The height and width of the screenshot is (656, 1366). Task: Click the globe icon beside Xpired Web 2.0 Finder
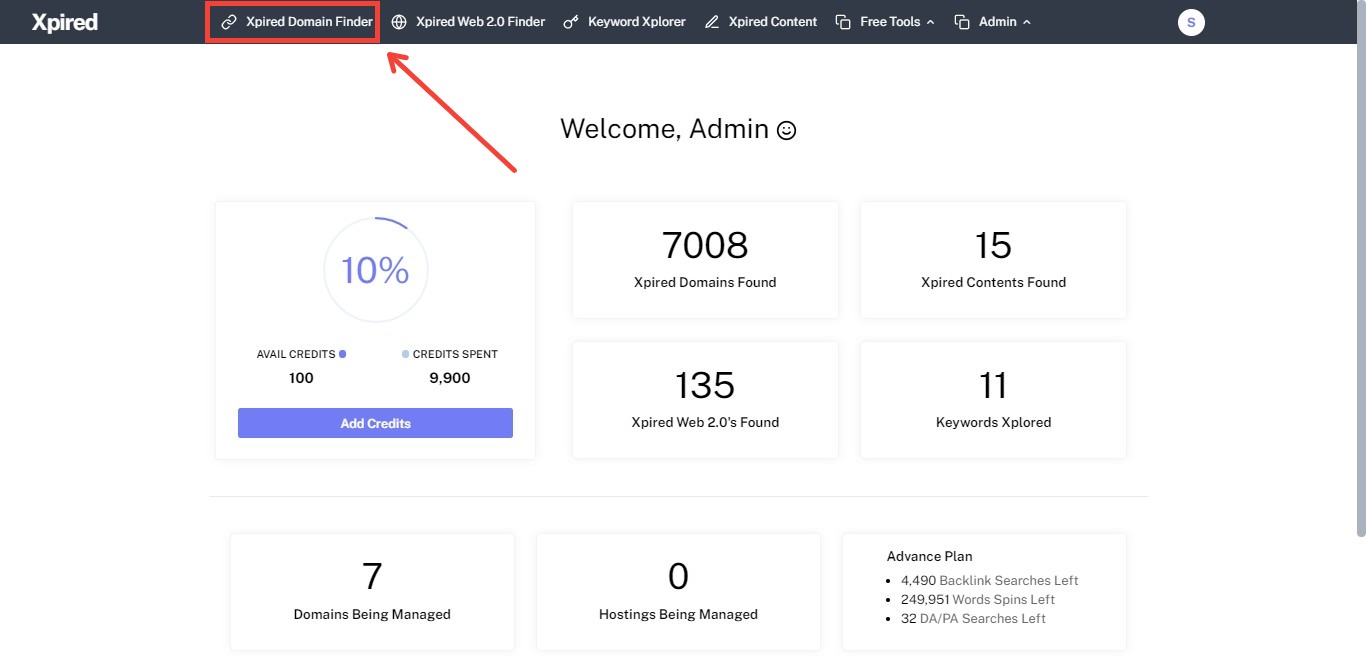click(x=399, y=22)
